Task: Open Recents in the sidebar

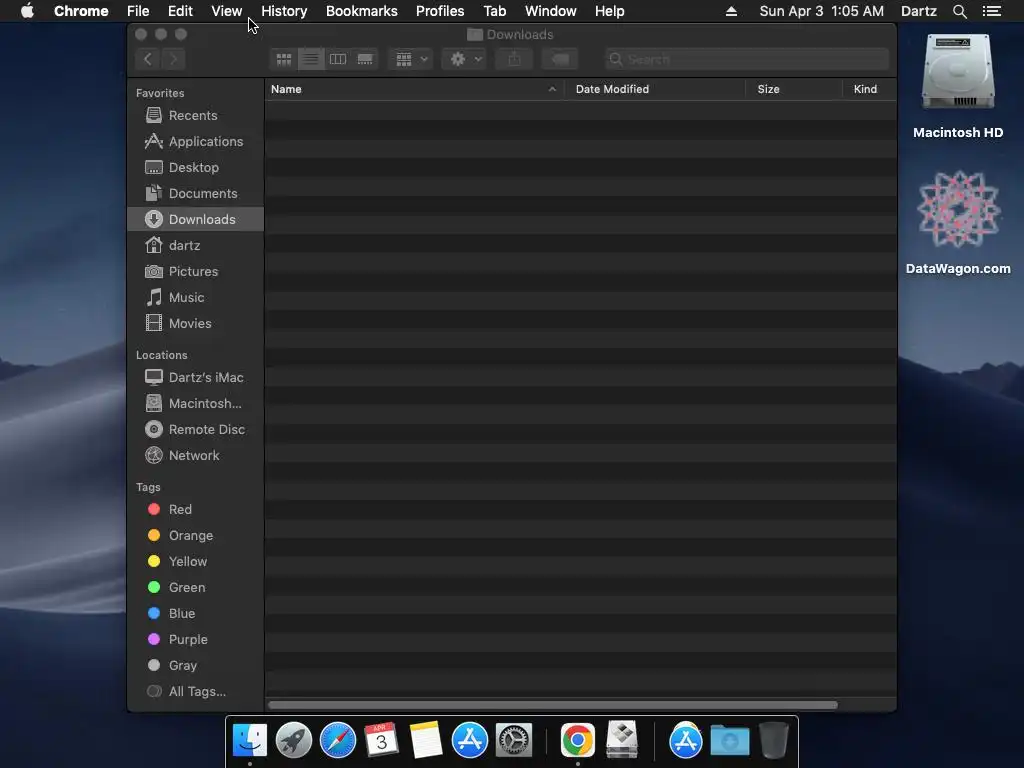Action: 195,116
